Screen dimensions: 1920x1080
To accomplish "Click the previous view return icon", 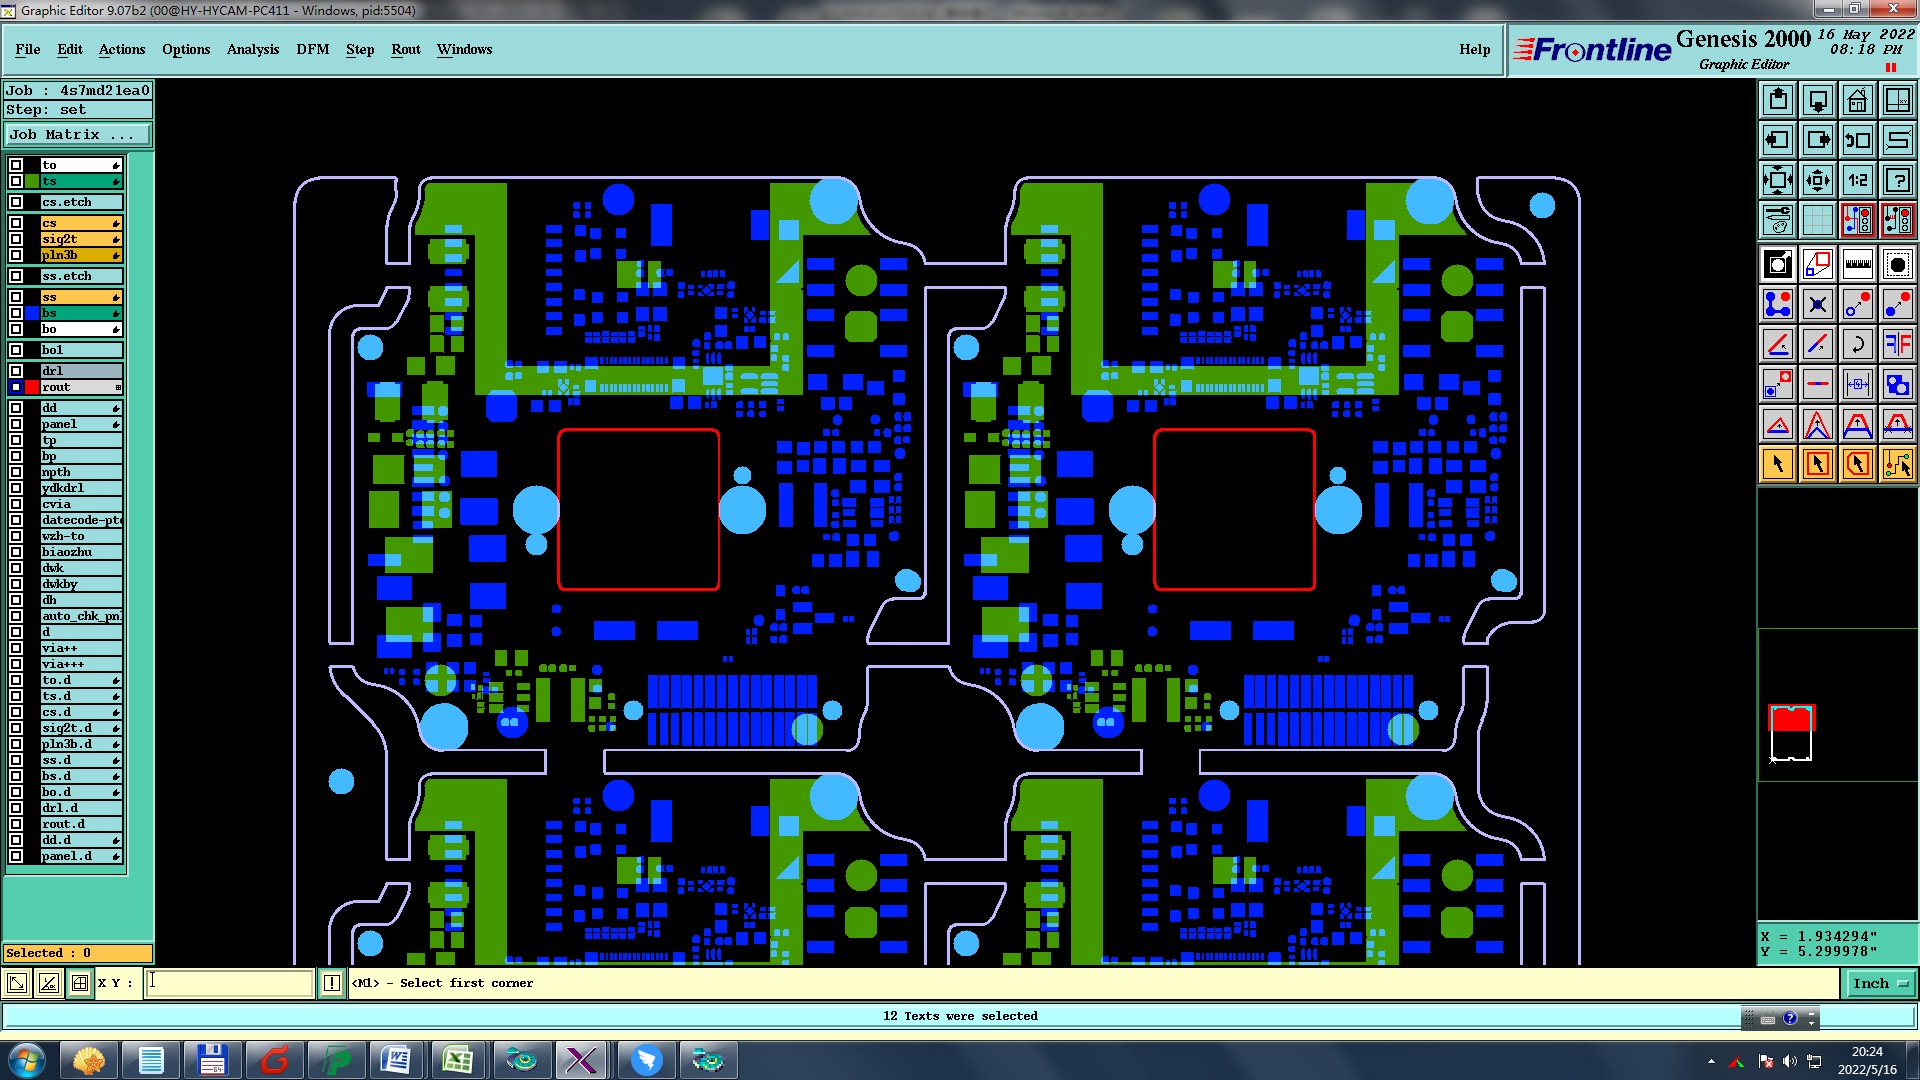I will [x=1858, y=140].
